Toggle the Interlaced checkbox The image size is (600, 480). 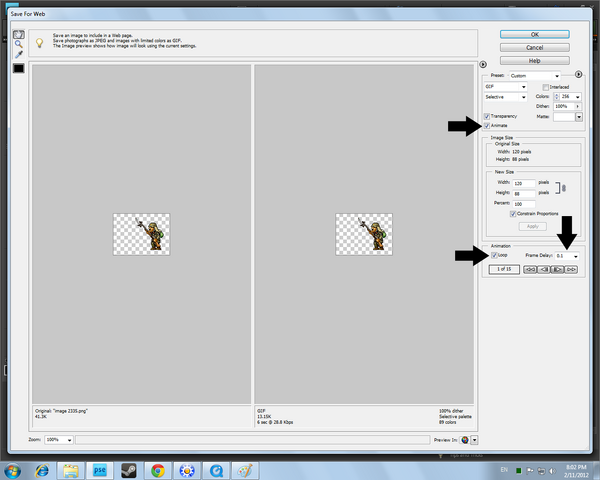click(x=545, y=87)
